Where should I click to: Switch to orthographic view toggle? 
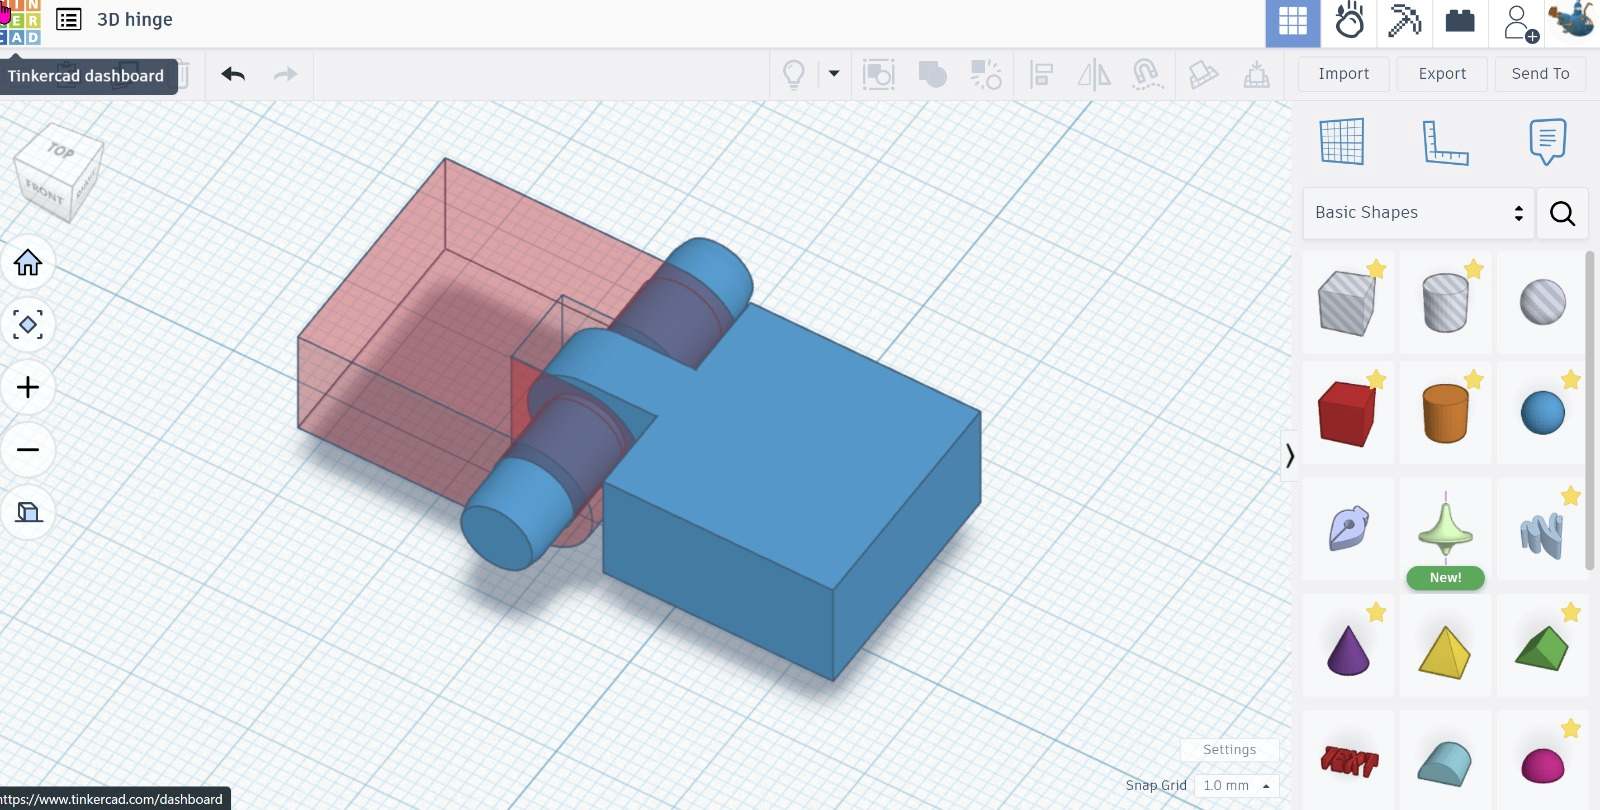[x=28, y=512]
